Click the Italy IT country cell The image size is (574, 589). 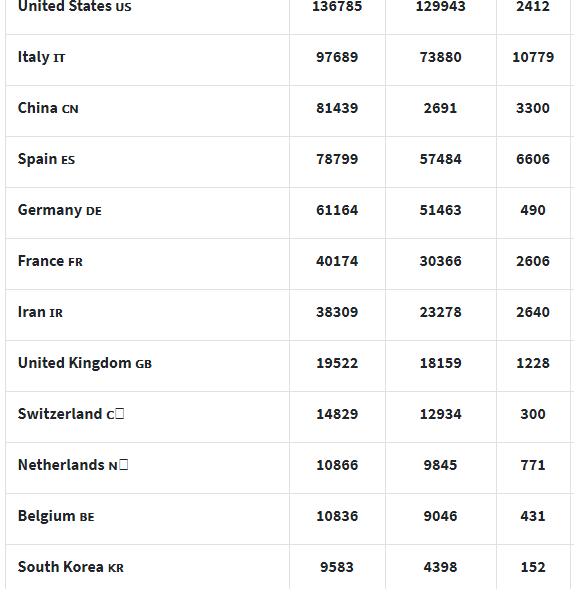[x=41, y=57]
